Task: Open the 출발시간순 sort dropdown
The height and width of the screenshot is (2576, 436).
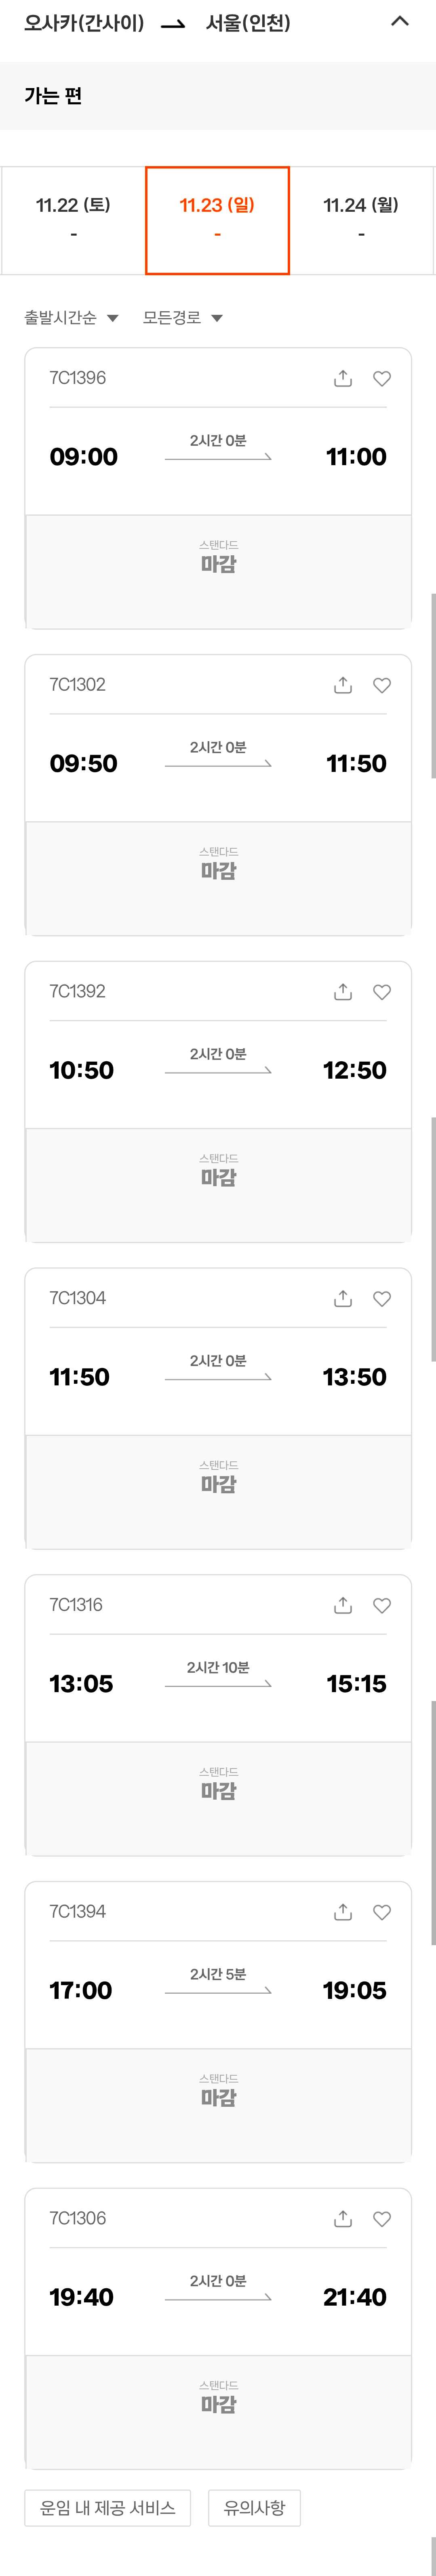Action: (x=71, y=318)
